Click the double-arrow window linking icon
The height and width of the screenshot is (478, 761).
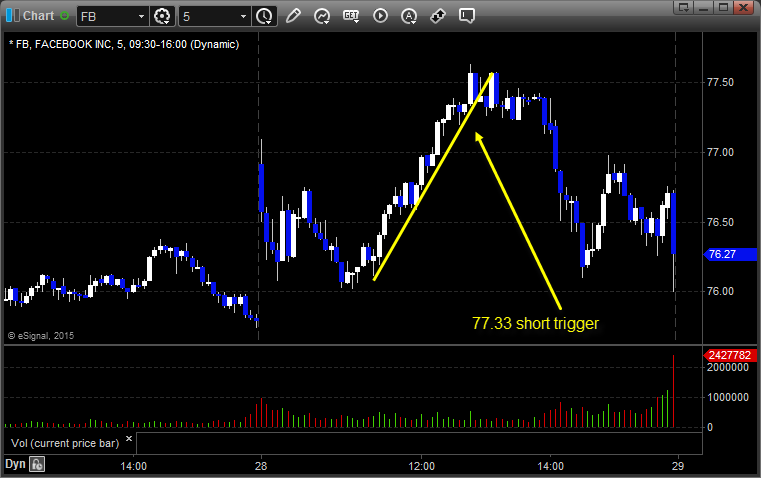(x=438, y=16)
